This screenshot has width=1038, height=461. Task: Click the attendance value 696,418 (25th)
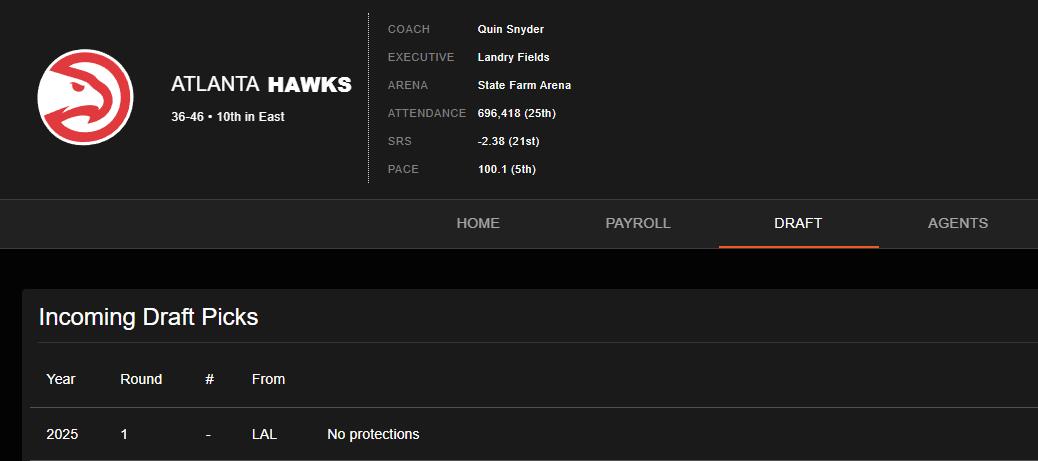coord(517,113)
